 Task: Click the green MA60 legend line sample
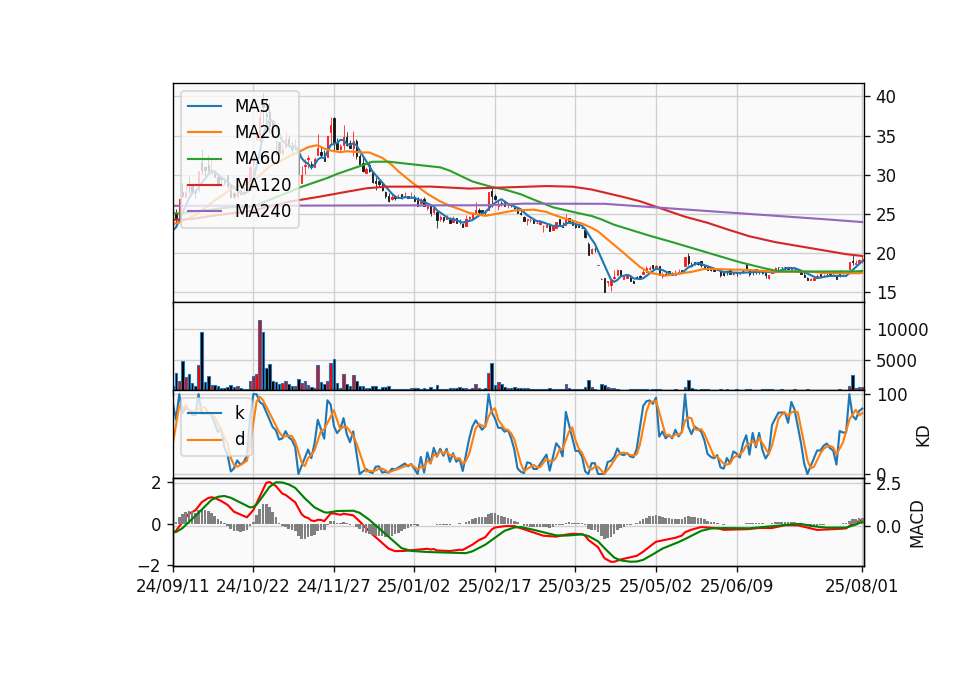coord(204,159)
